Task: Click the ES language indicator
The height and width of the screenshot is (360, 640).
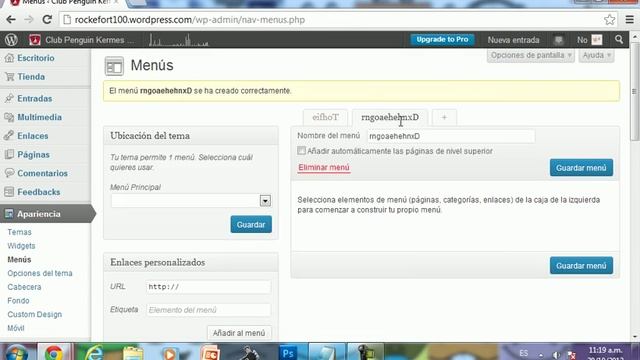Action: tap(524, 353)
